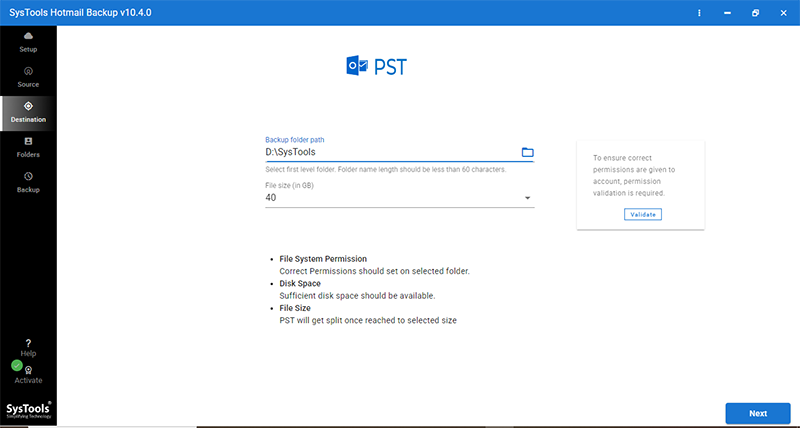Screen dimensions: 800x428
Task: Open Help from the sidebar
Action: coord(28,348)
